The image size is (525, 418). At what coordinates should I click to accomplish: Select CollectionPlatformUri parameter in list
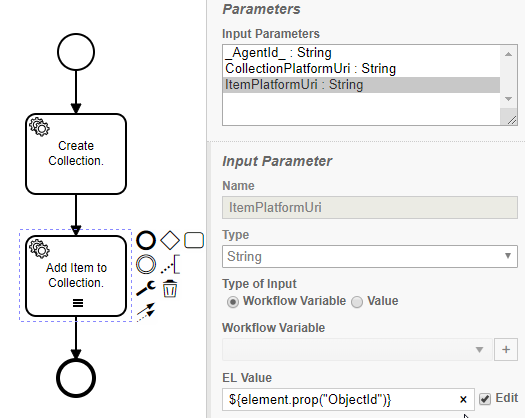(x=310, y=69)
